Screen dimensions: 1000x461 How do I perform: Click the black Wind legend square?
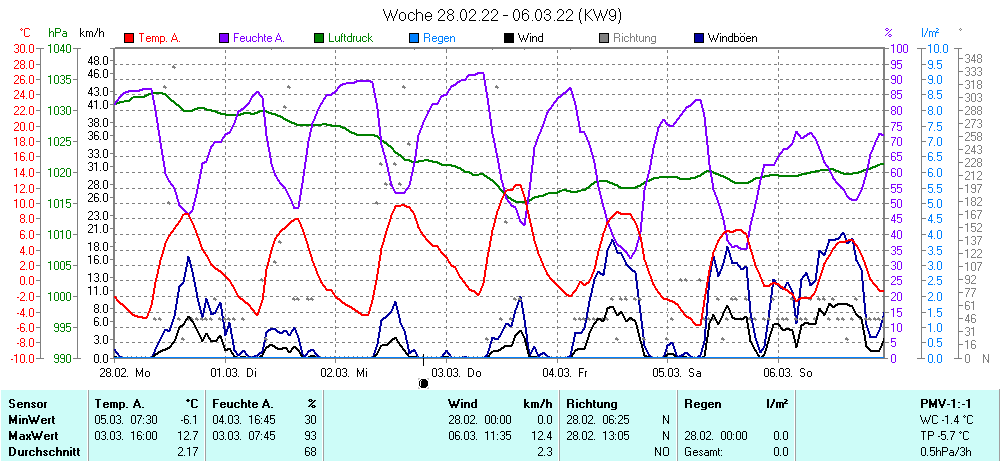509,39
